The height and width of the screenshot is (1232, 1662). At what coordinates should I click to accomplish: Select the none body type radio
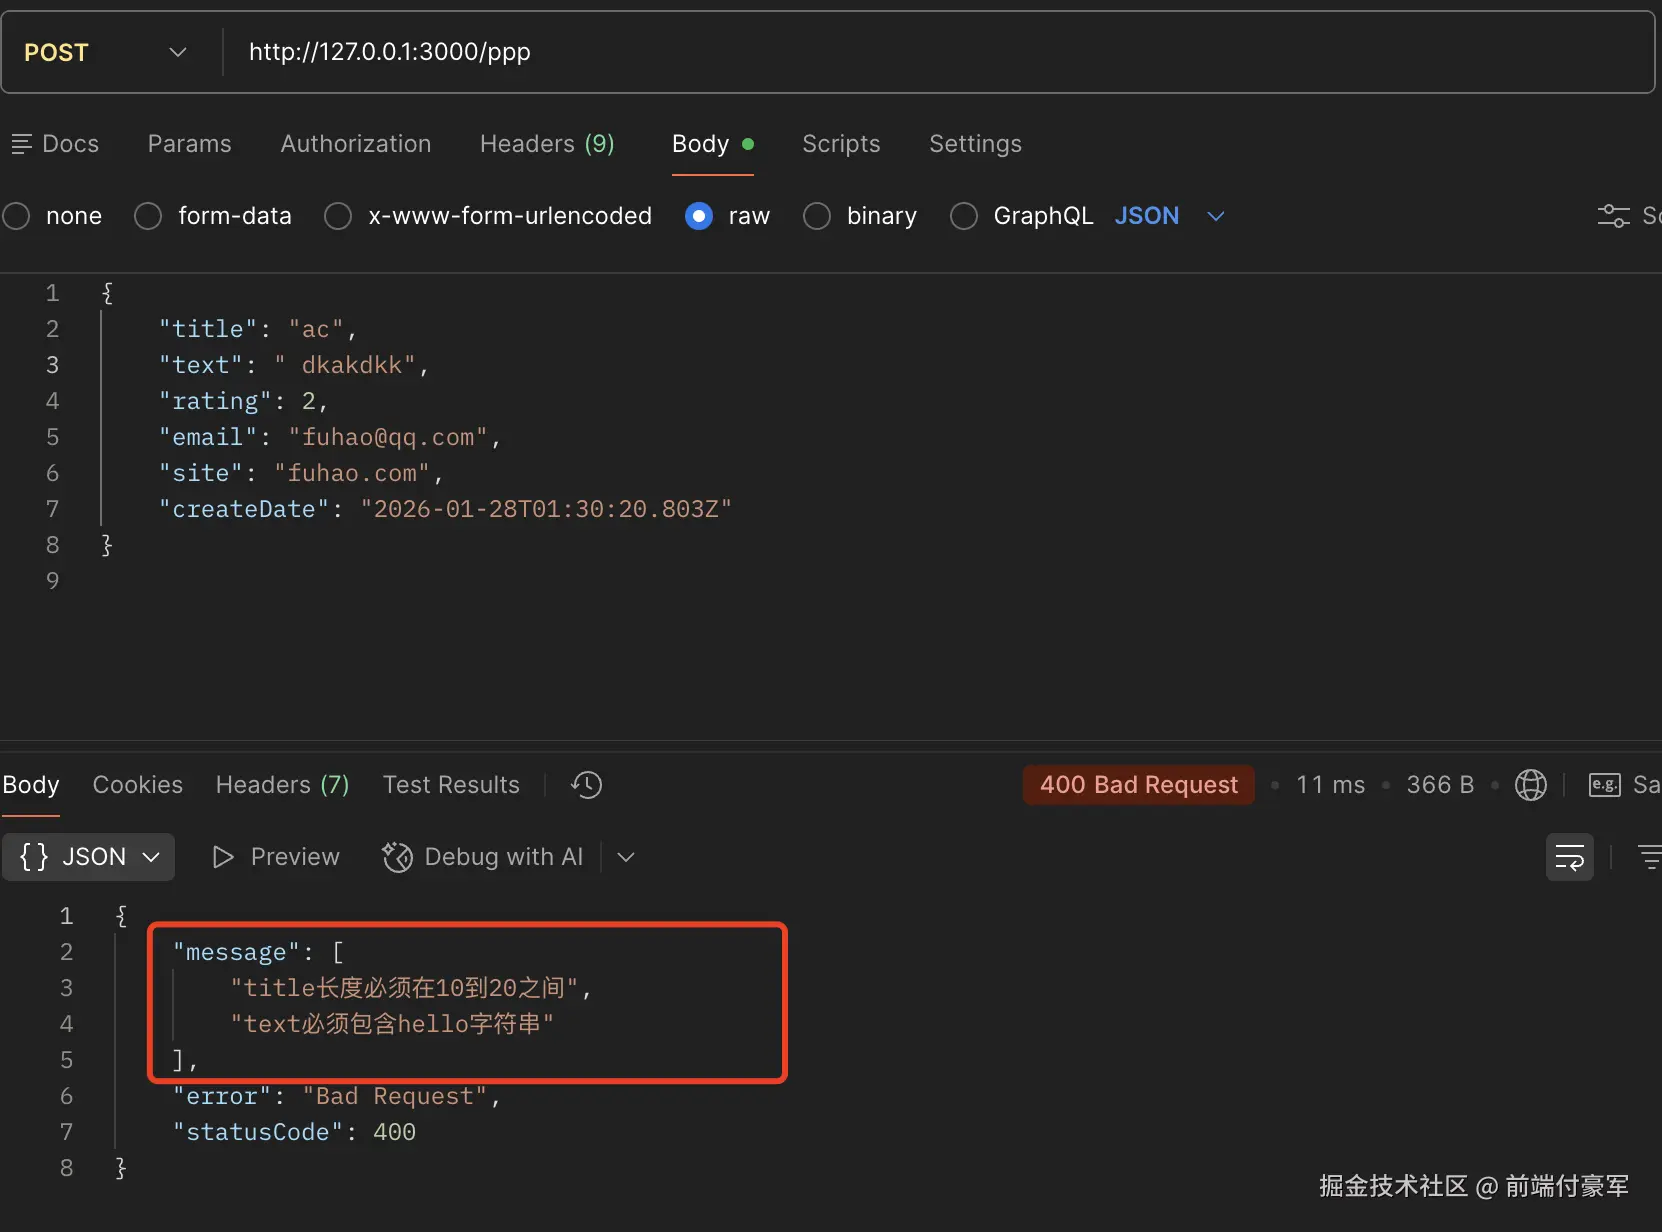point(16,216)
